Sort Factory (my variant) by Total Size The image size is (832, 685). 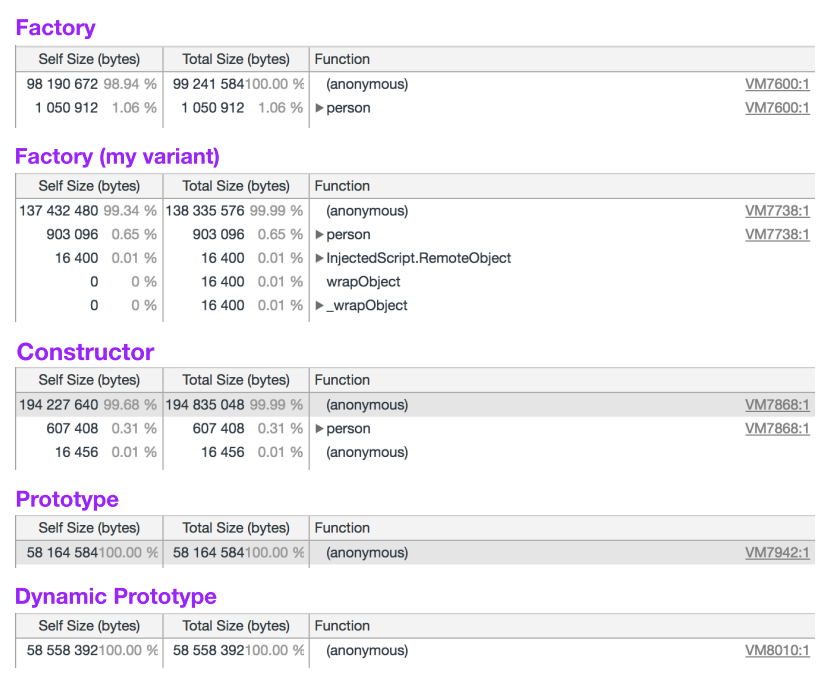click(236, 186)
